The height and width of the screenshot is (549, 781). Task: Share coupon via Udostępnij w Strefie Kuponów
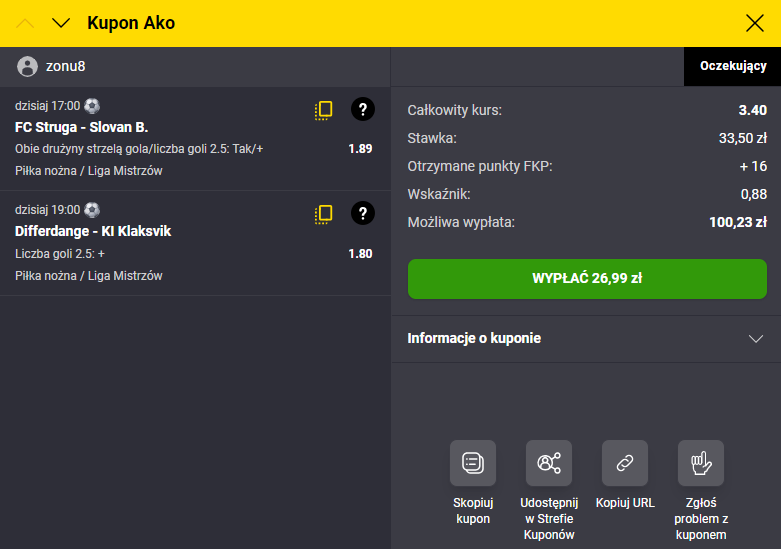coord(549,463)
